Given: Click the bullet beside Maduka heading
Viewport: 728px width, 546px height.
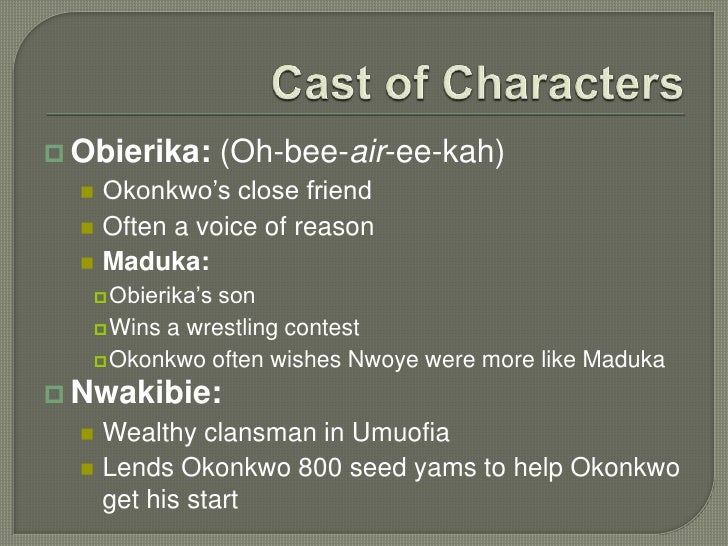Looking at the screenshot, I should click(87, 263).
